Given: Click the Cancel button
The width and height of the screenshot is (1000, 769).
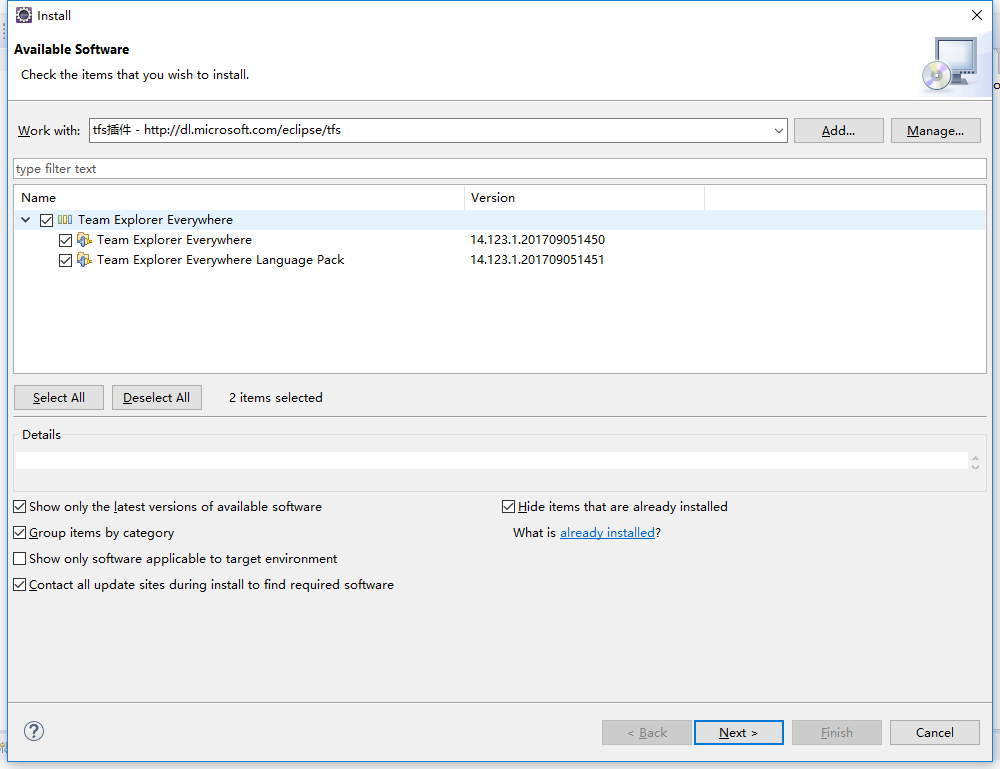Looking at the screenshot, I should tap(934, 733).
